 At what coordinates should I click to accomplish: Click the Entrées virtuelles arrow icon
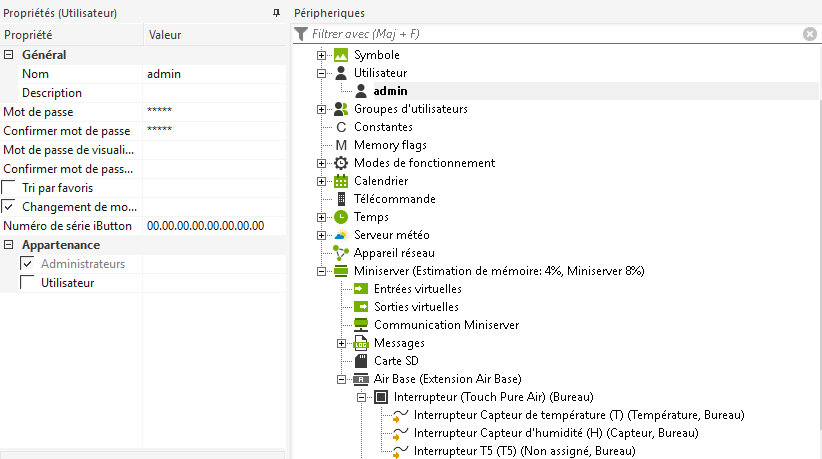361,289
